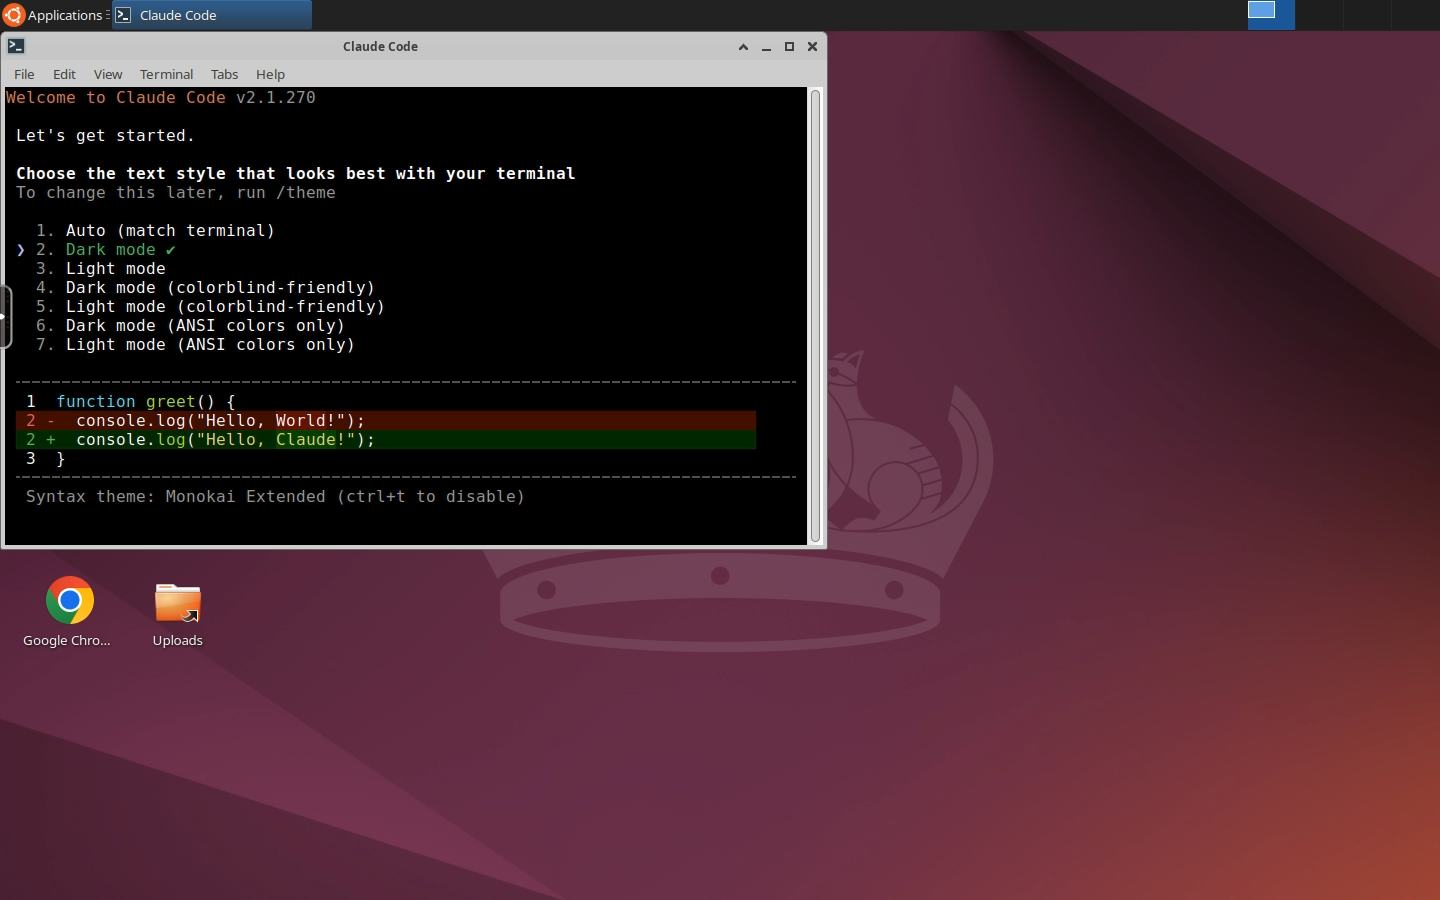Open the Terminal menu

(166, 74)
